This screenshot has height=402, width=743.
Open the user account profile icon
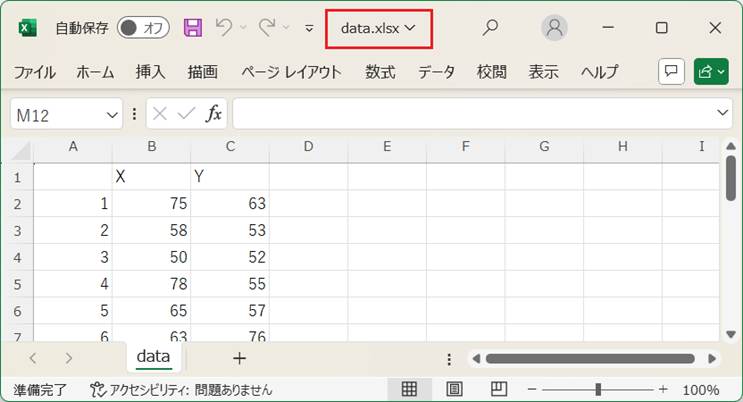point(554,28)
